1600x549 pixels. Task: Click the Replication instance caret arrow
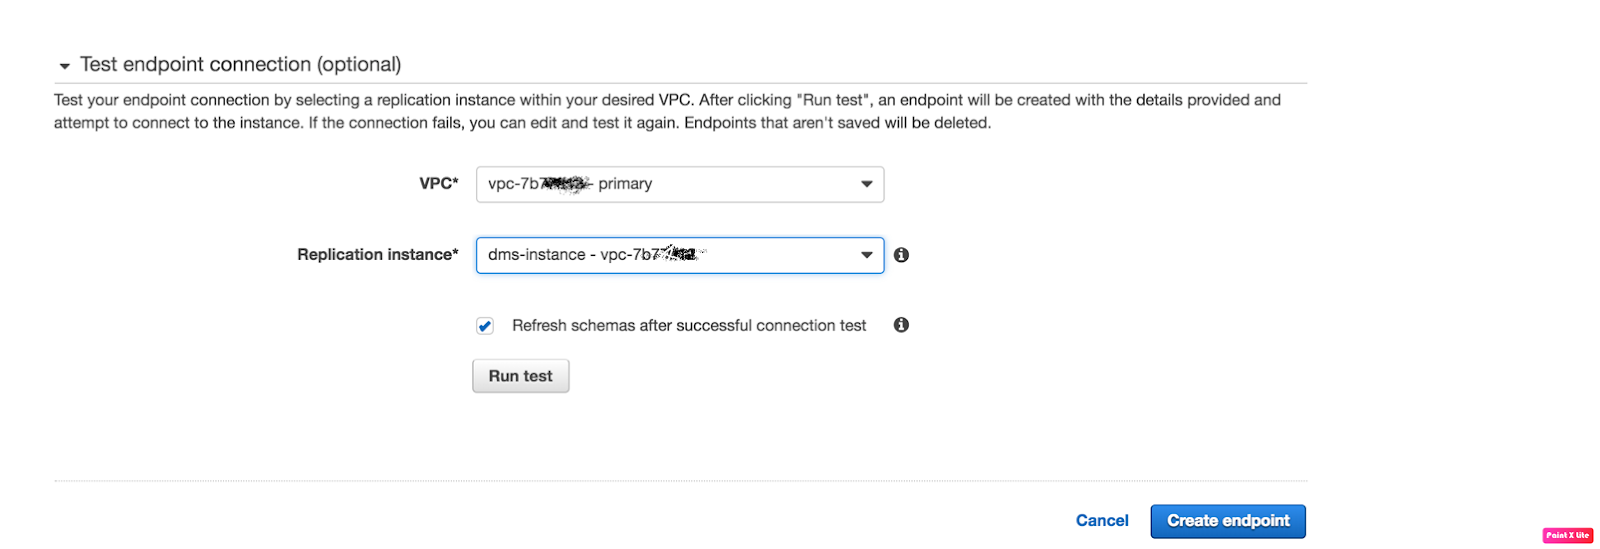click(866, 255)
